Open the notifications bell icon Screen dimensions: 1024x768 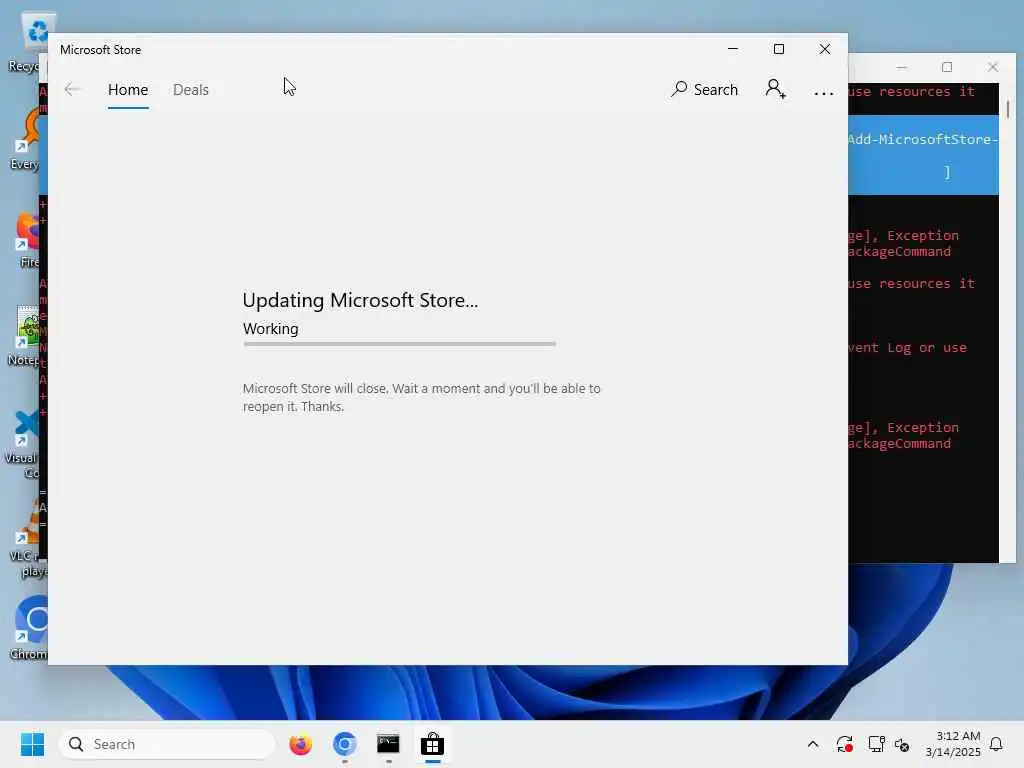pos(996,744)
